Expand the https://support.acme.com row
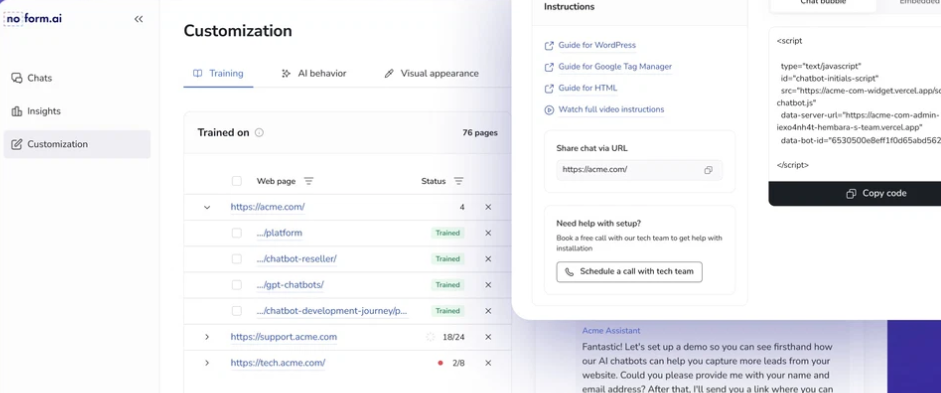This screenshot has width=941, height=393. (207, 337)
